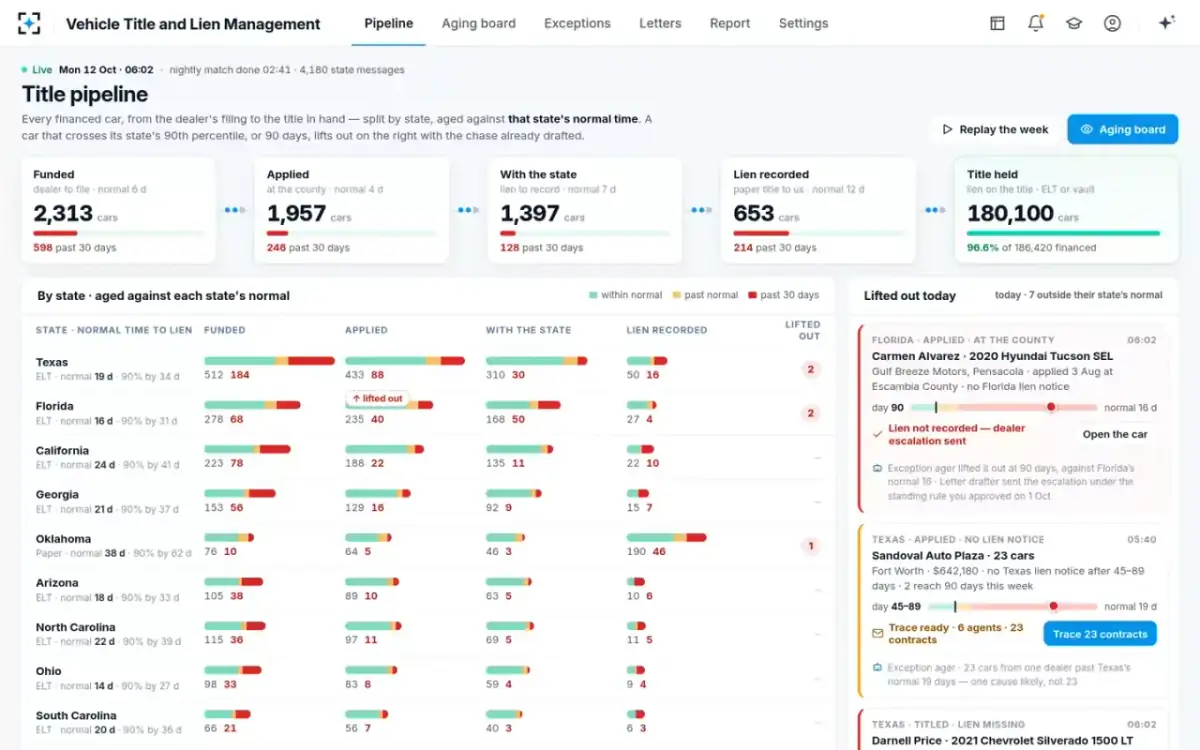Open the Settings tab
The width and height of the screenshot is (1200, 750).
(803, 23)
